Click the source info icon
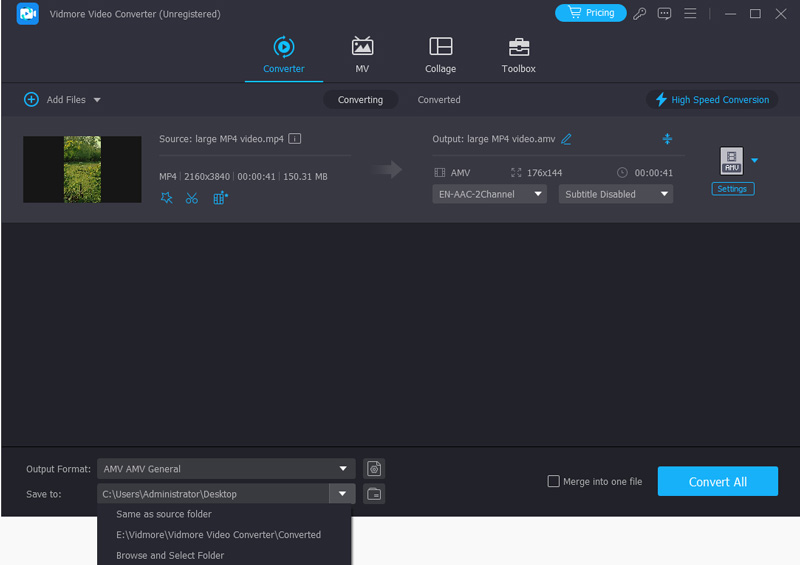The height and width of the screenshot is (565, 800). 295,139
